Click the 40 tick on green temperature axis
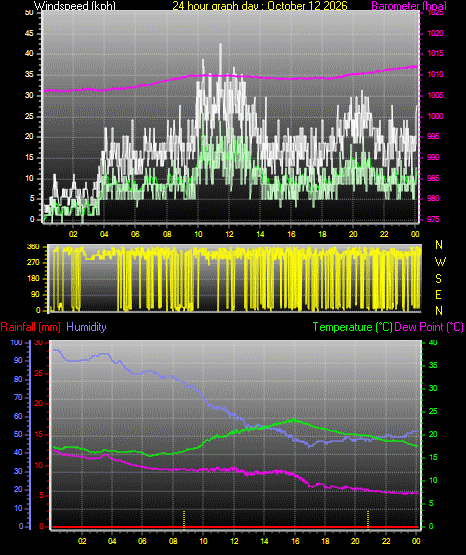Viewport: 466px width, 555px height. [433, 343]
